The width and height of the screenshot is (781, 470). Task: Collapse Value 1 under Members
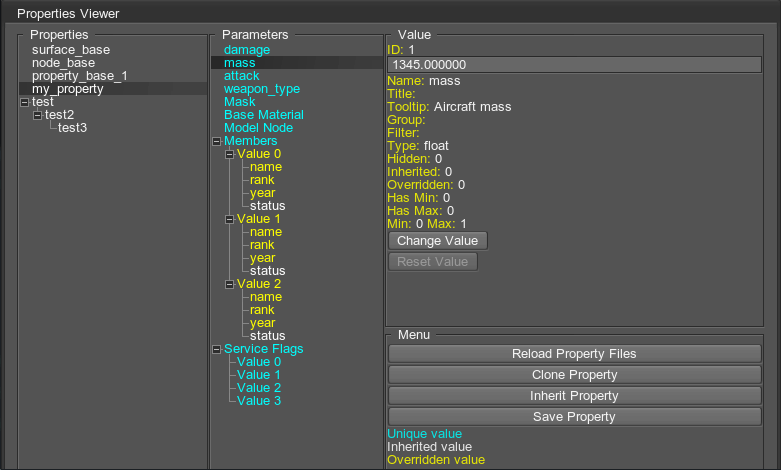[x=229, y=219]
